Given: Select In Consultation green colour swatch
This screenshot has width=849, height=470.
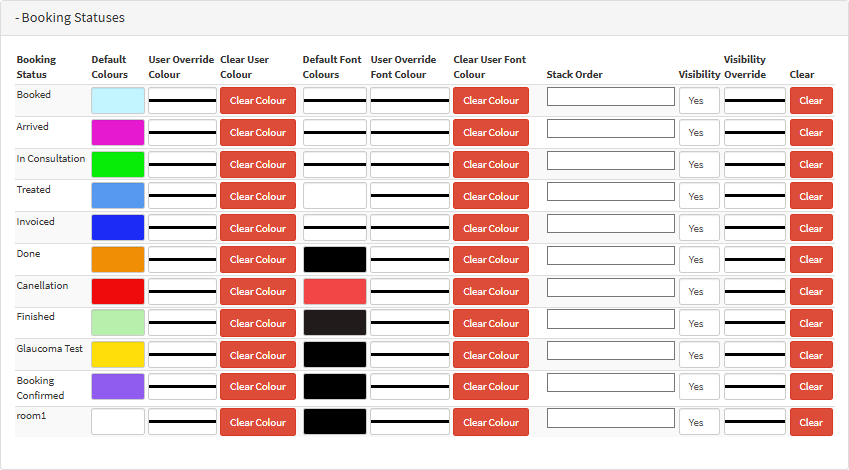Looking at the screenshot, I should pos(118,164).
